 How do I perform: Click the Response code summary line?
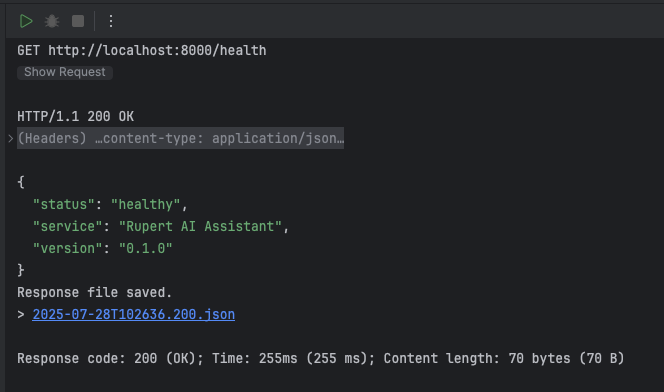321,359
